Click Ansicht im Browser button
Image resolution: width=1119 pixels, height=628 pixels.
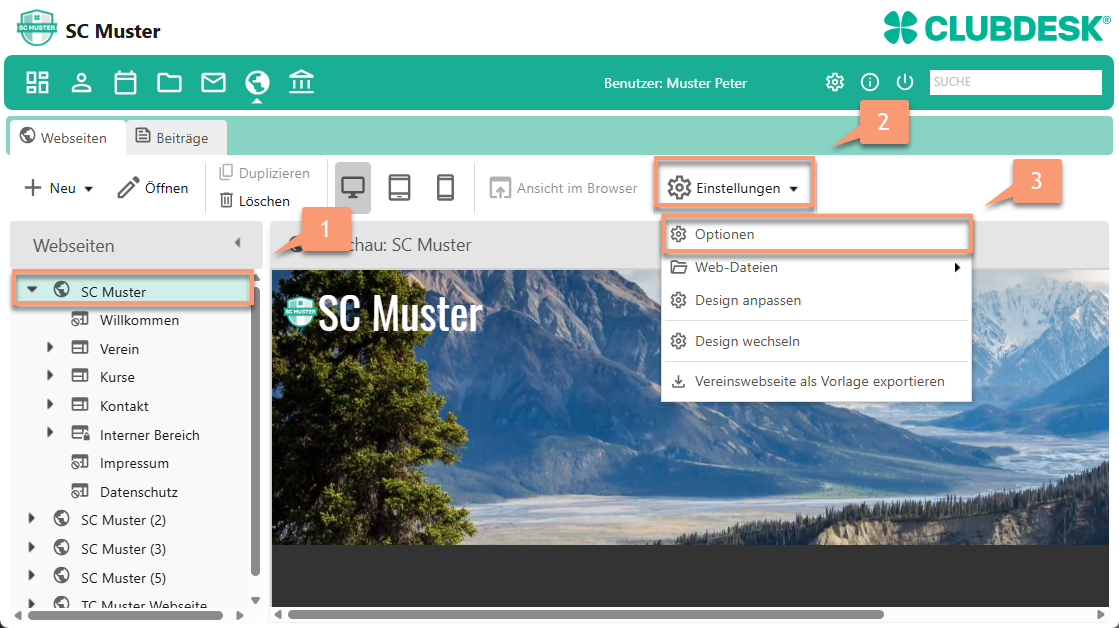click(563, 188)
